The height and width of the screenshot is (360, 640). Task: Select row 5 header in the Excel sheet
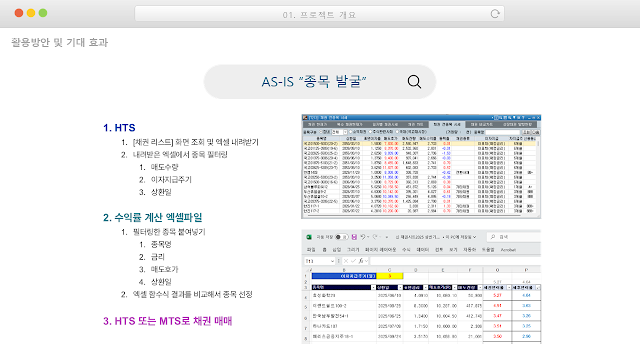306,306
